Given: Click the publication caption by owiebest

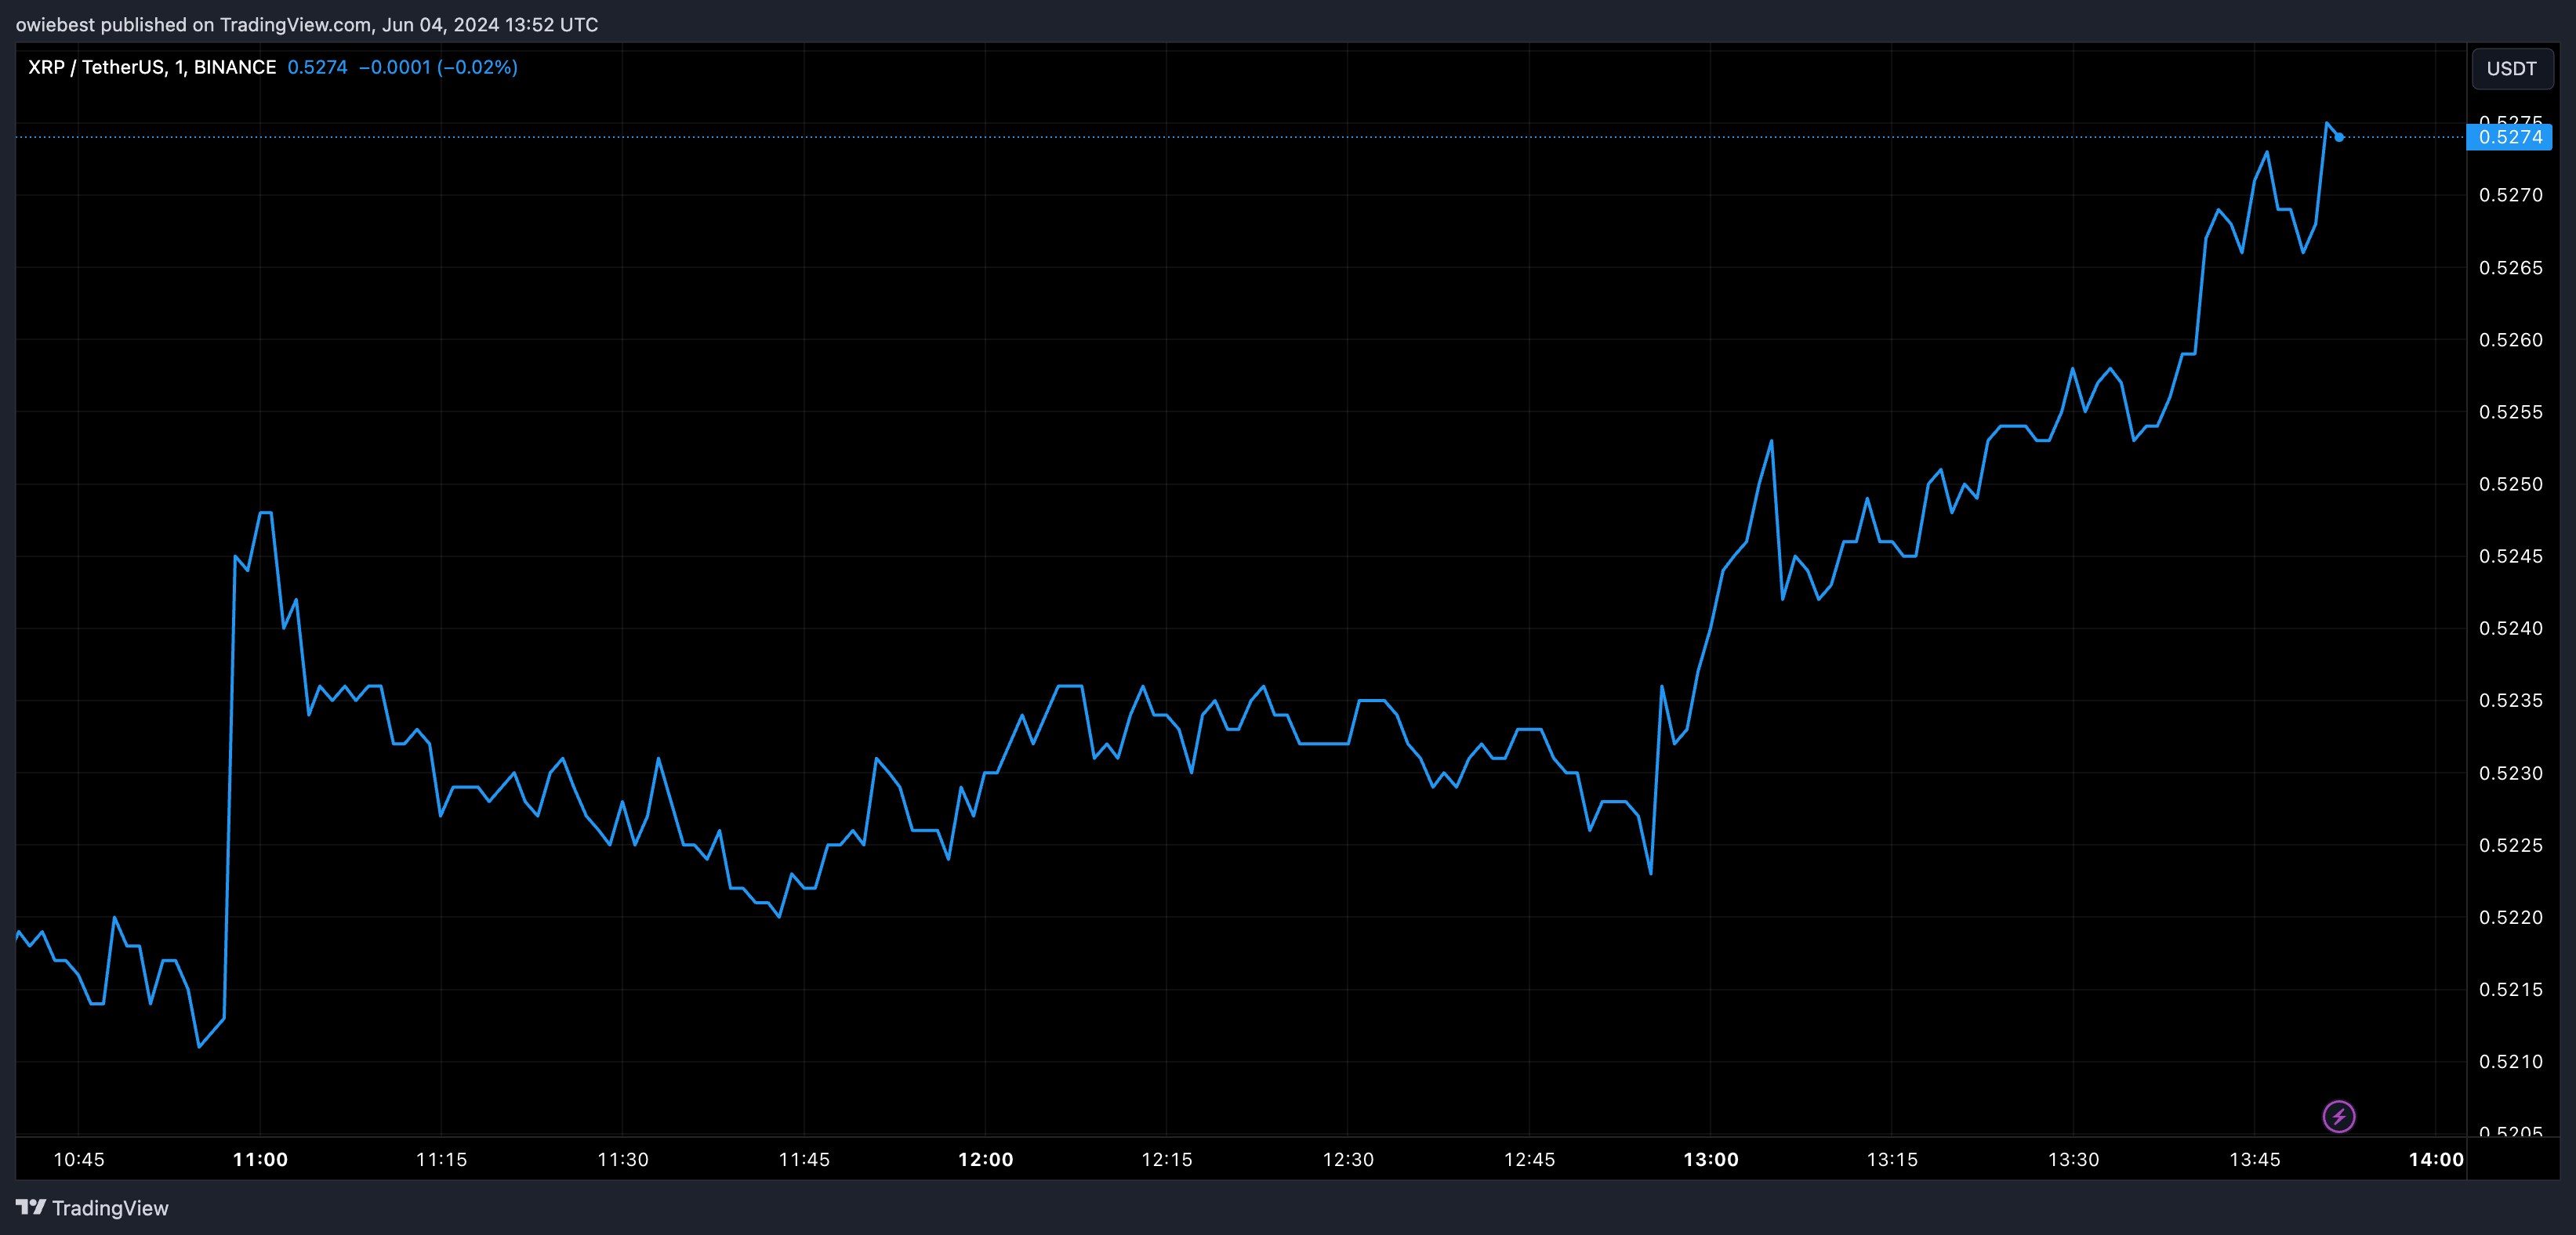Looking at the screenshot, I should 307,24.
